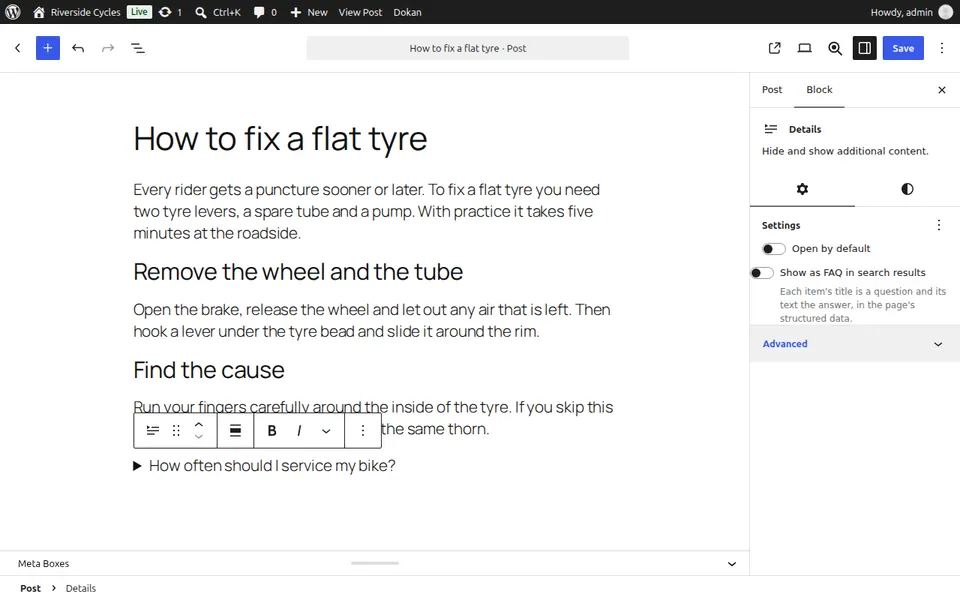960x600 pixels.
Task: Expand the Advanced section
Action: 855,343
